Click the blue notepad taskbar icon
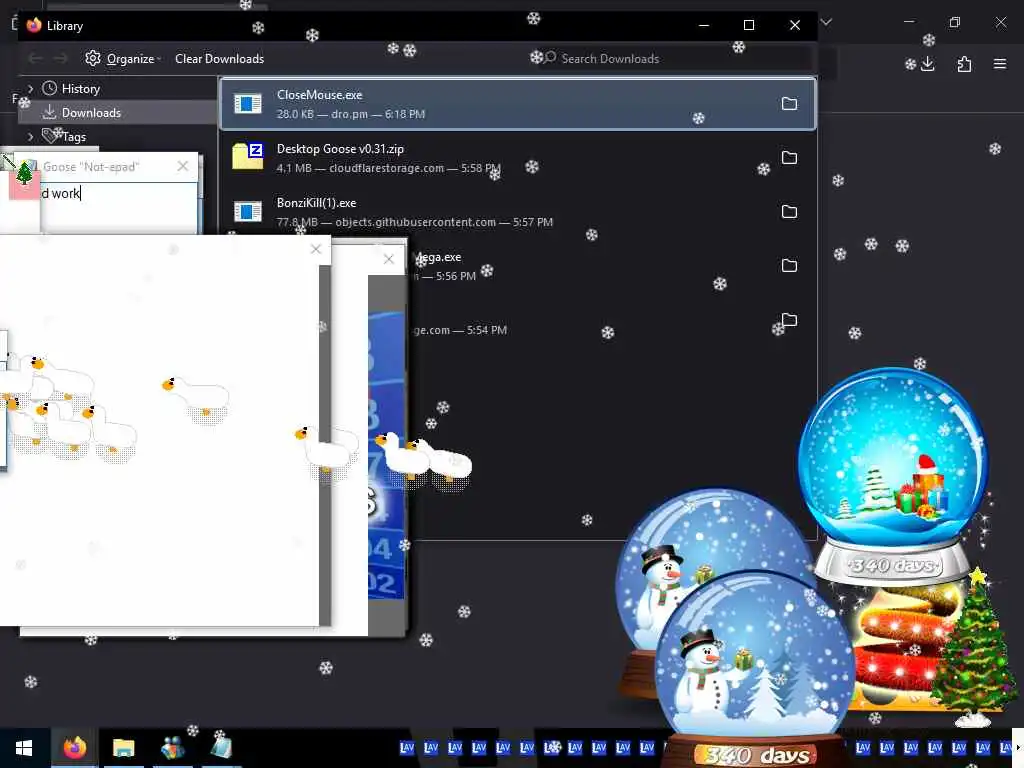The width and height of the screenshot is (1024, 768). coord(221,748)
